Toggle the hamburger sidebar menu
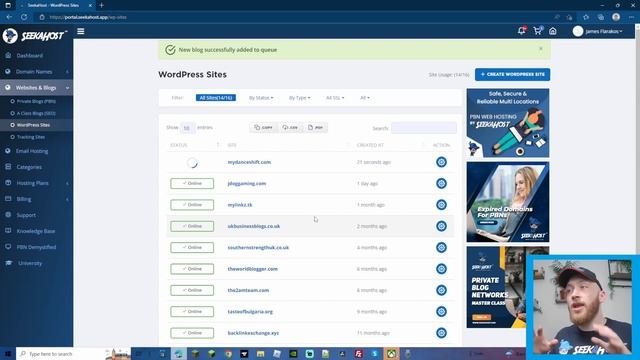The width and height of the screenshot is (640, 360). (x=81, y=31)
